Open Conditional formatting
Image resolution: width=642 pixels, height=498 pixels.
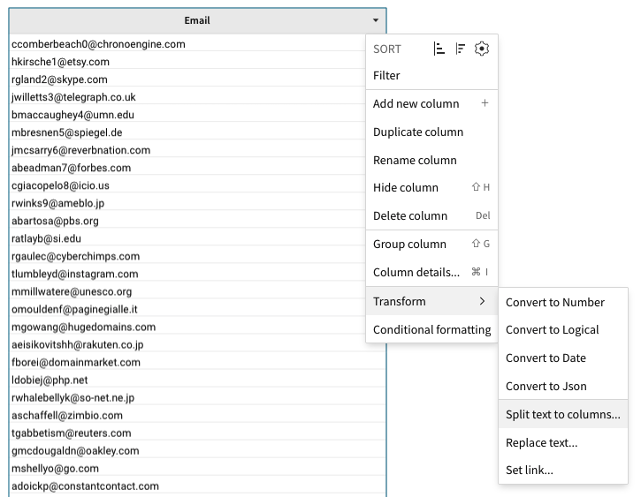431,329
